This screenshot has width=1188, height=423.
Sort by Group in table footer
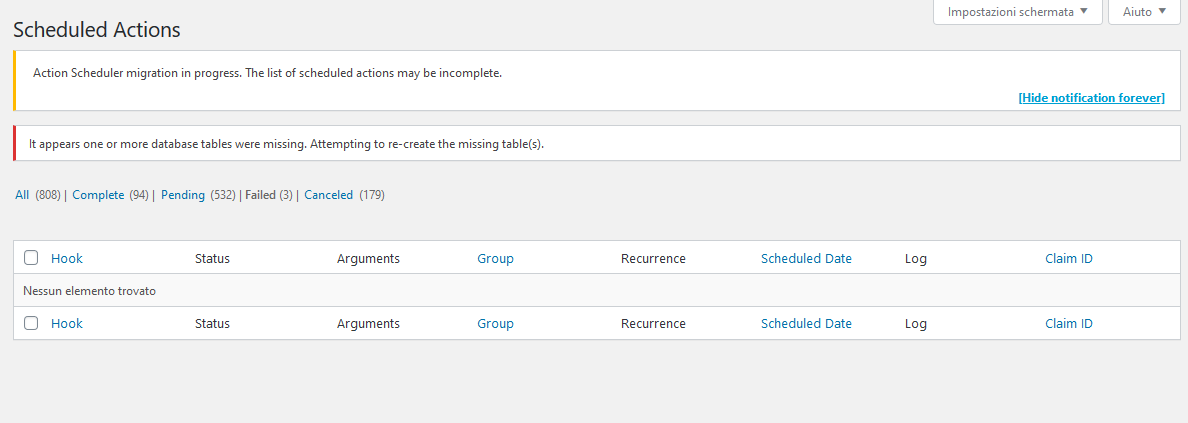point(495,324)
